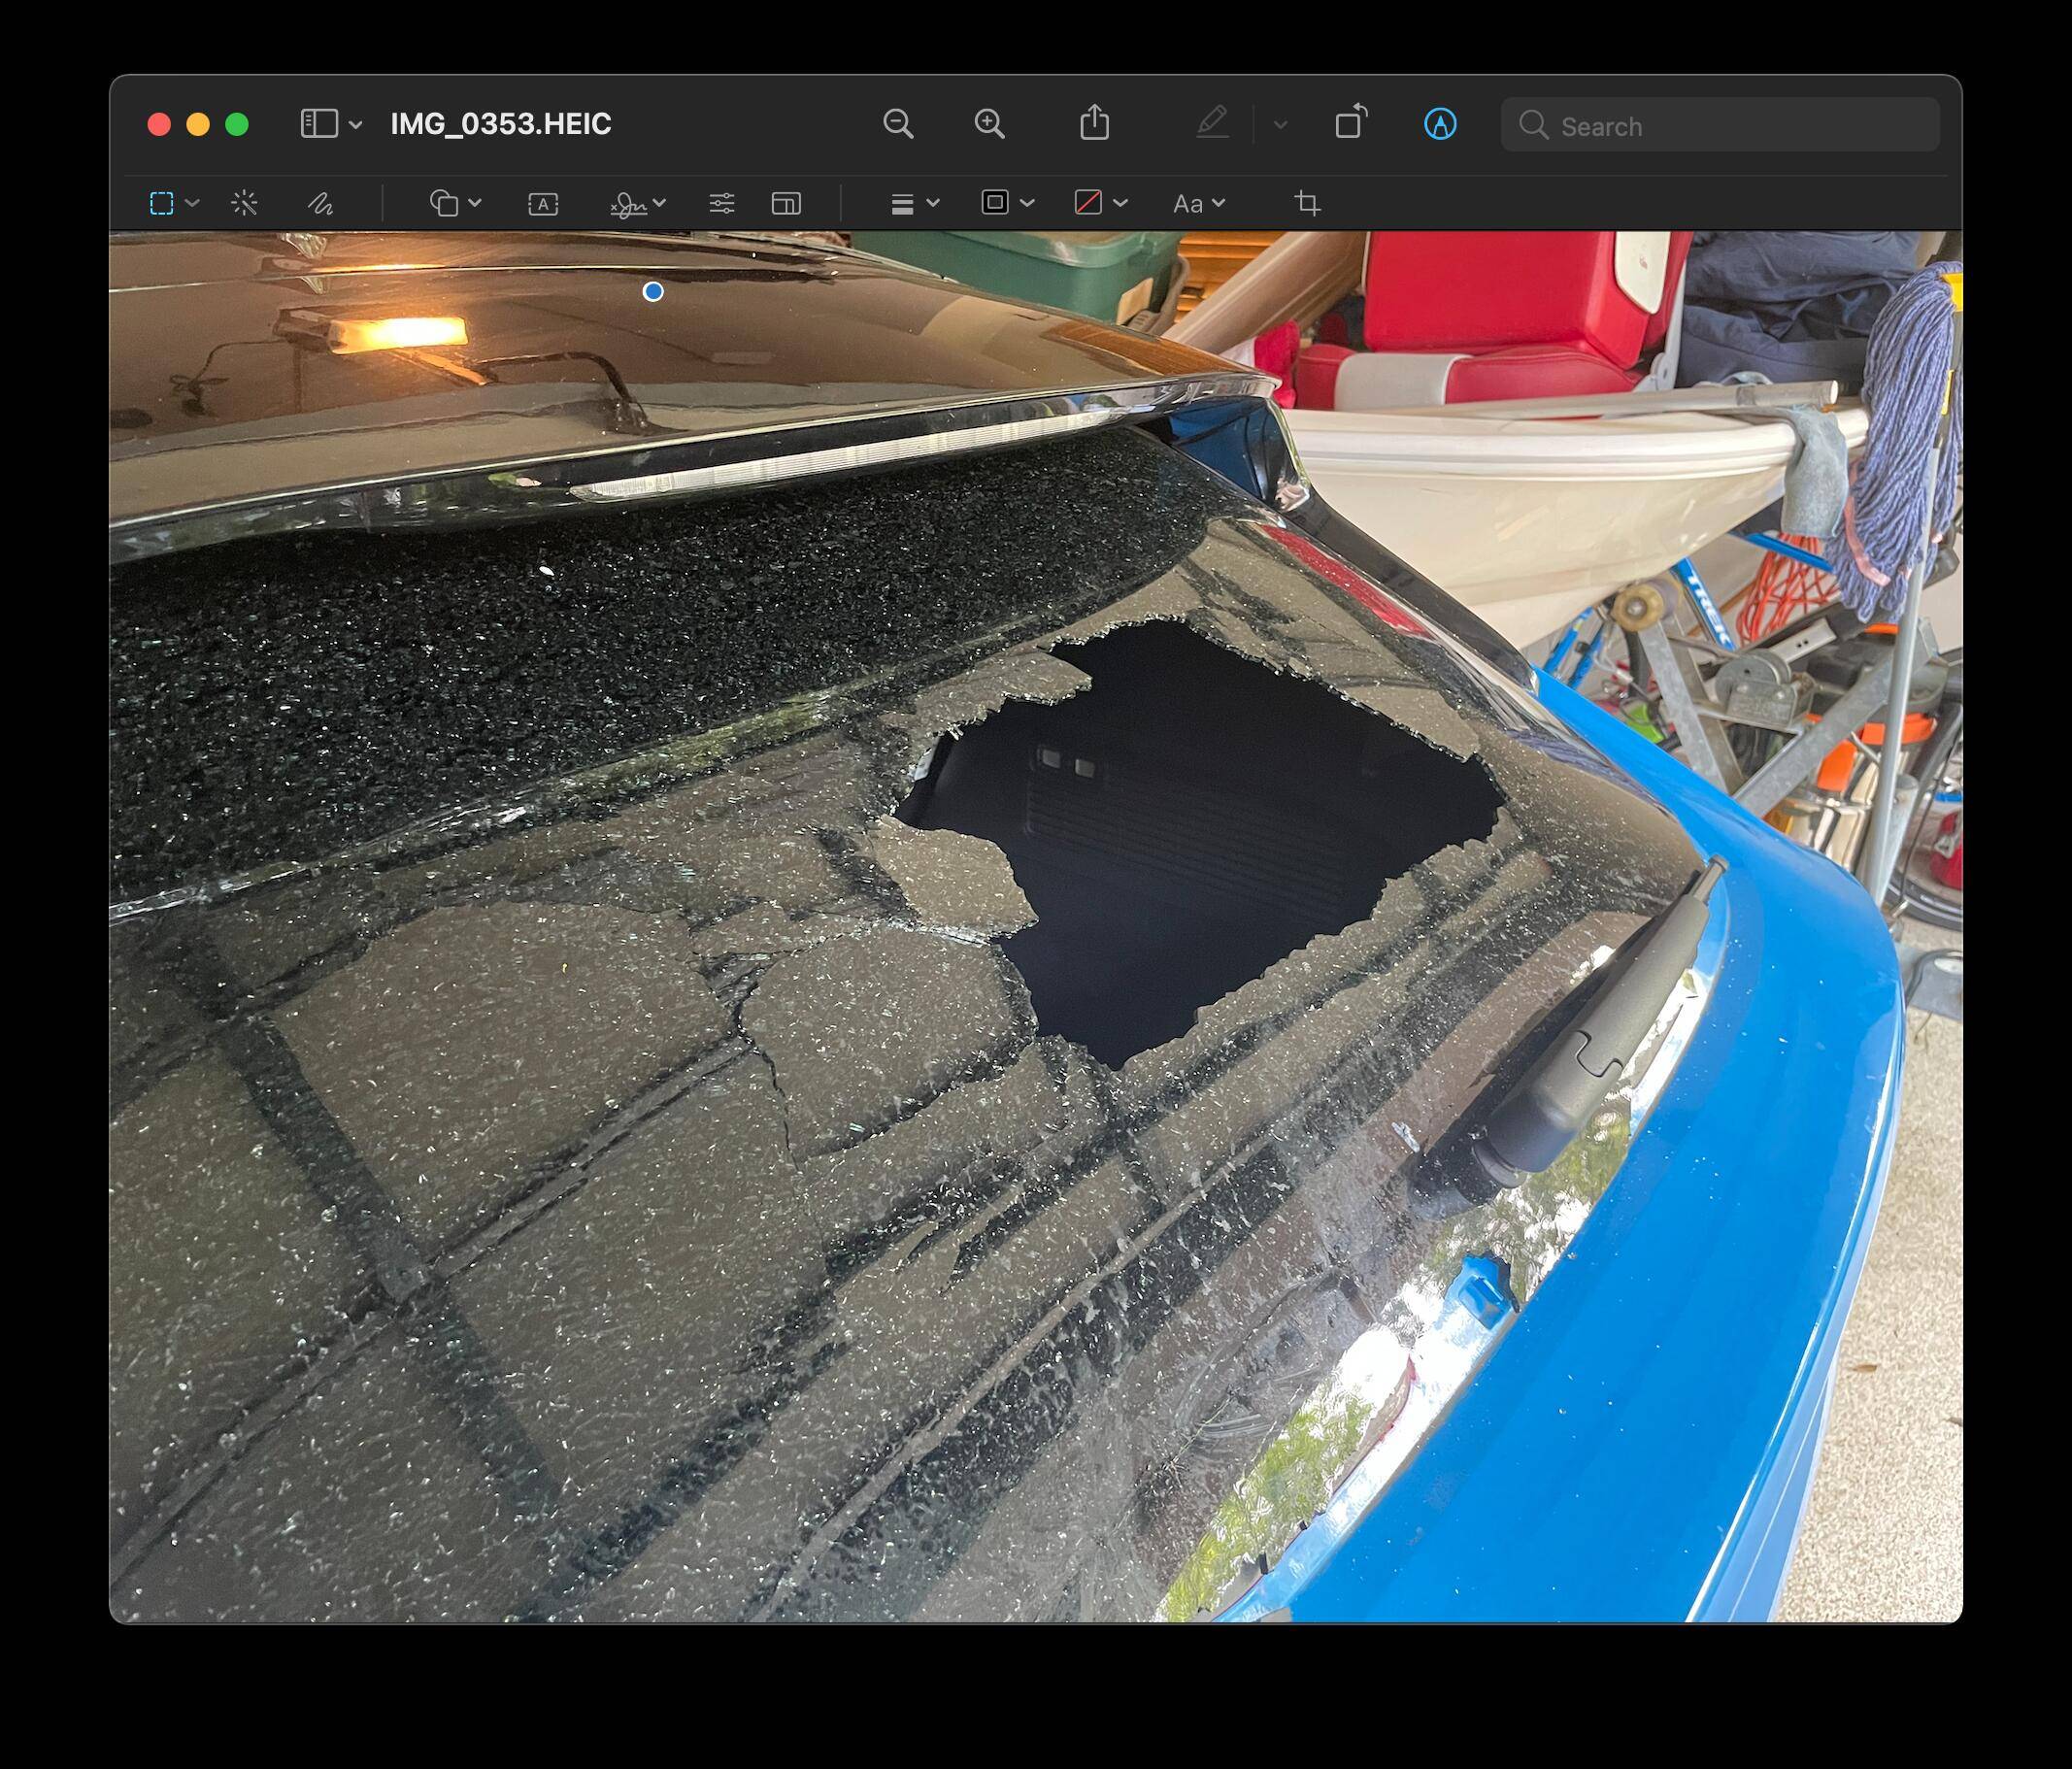The height and width of the screenshot is (1769, 2072).
Task: Toggle the Markup toolbar button
Action: tap(1439, 124)
